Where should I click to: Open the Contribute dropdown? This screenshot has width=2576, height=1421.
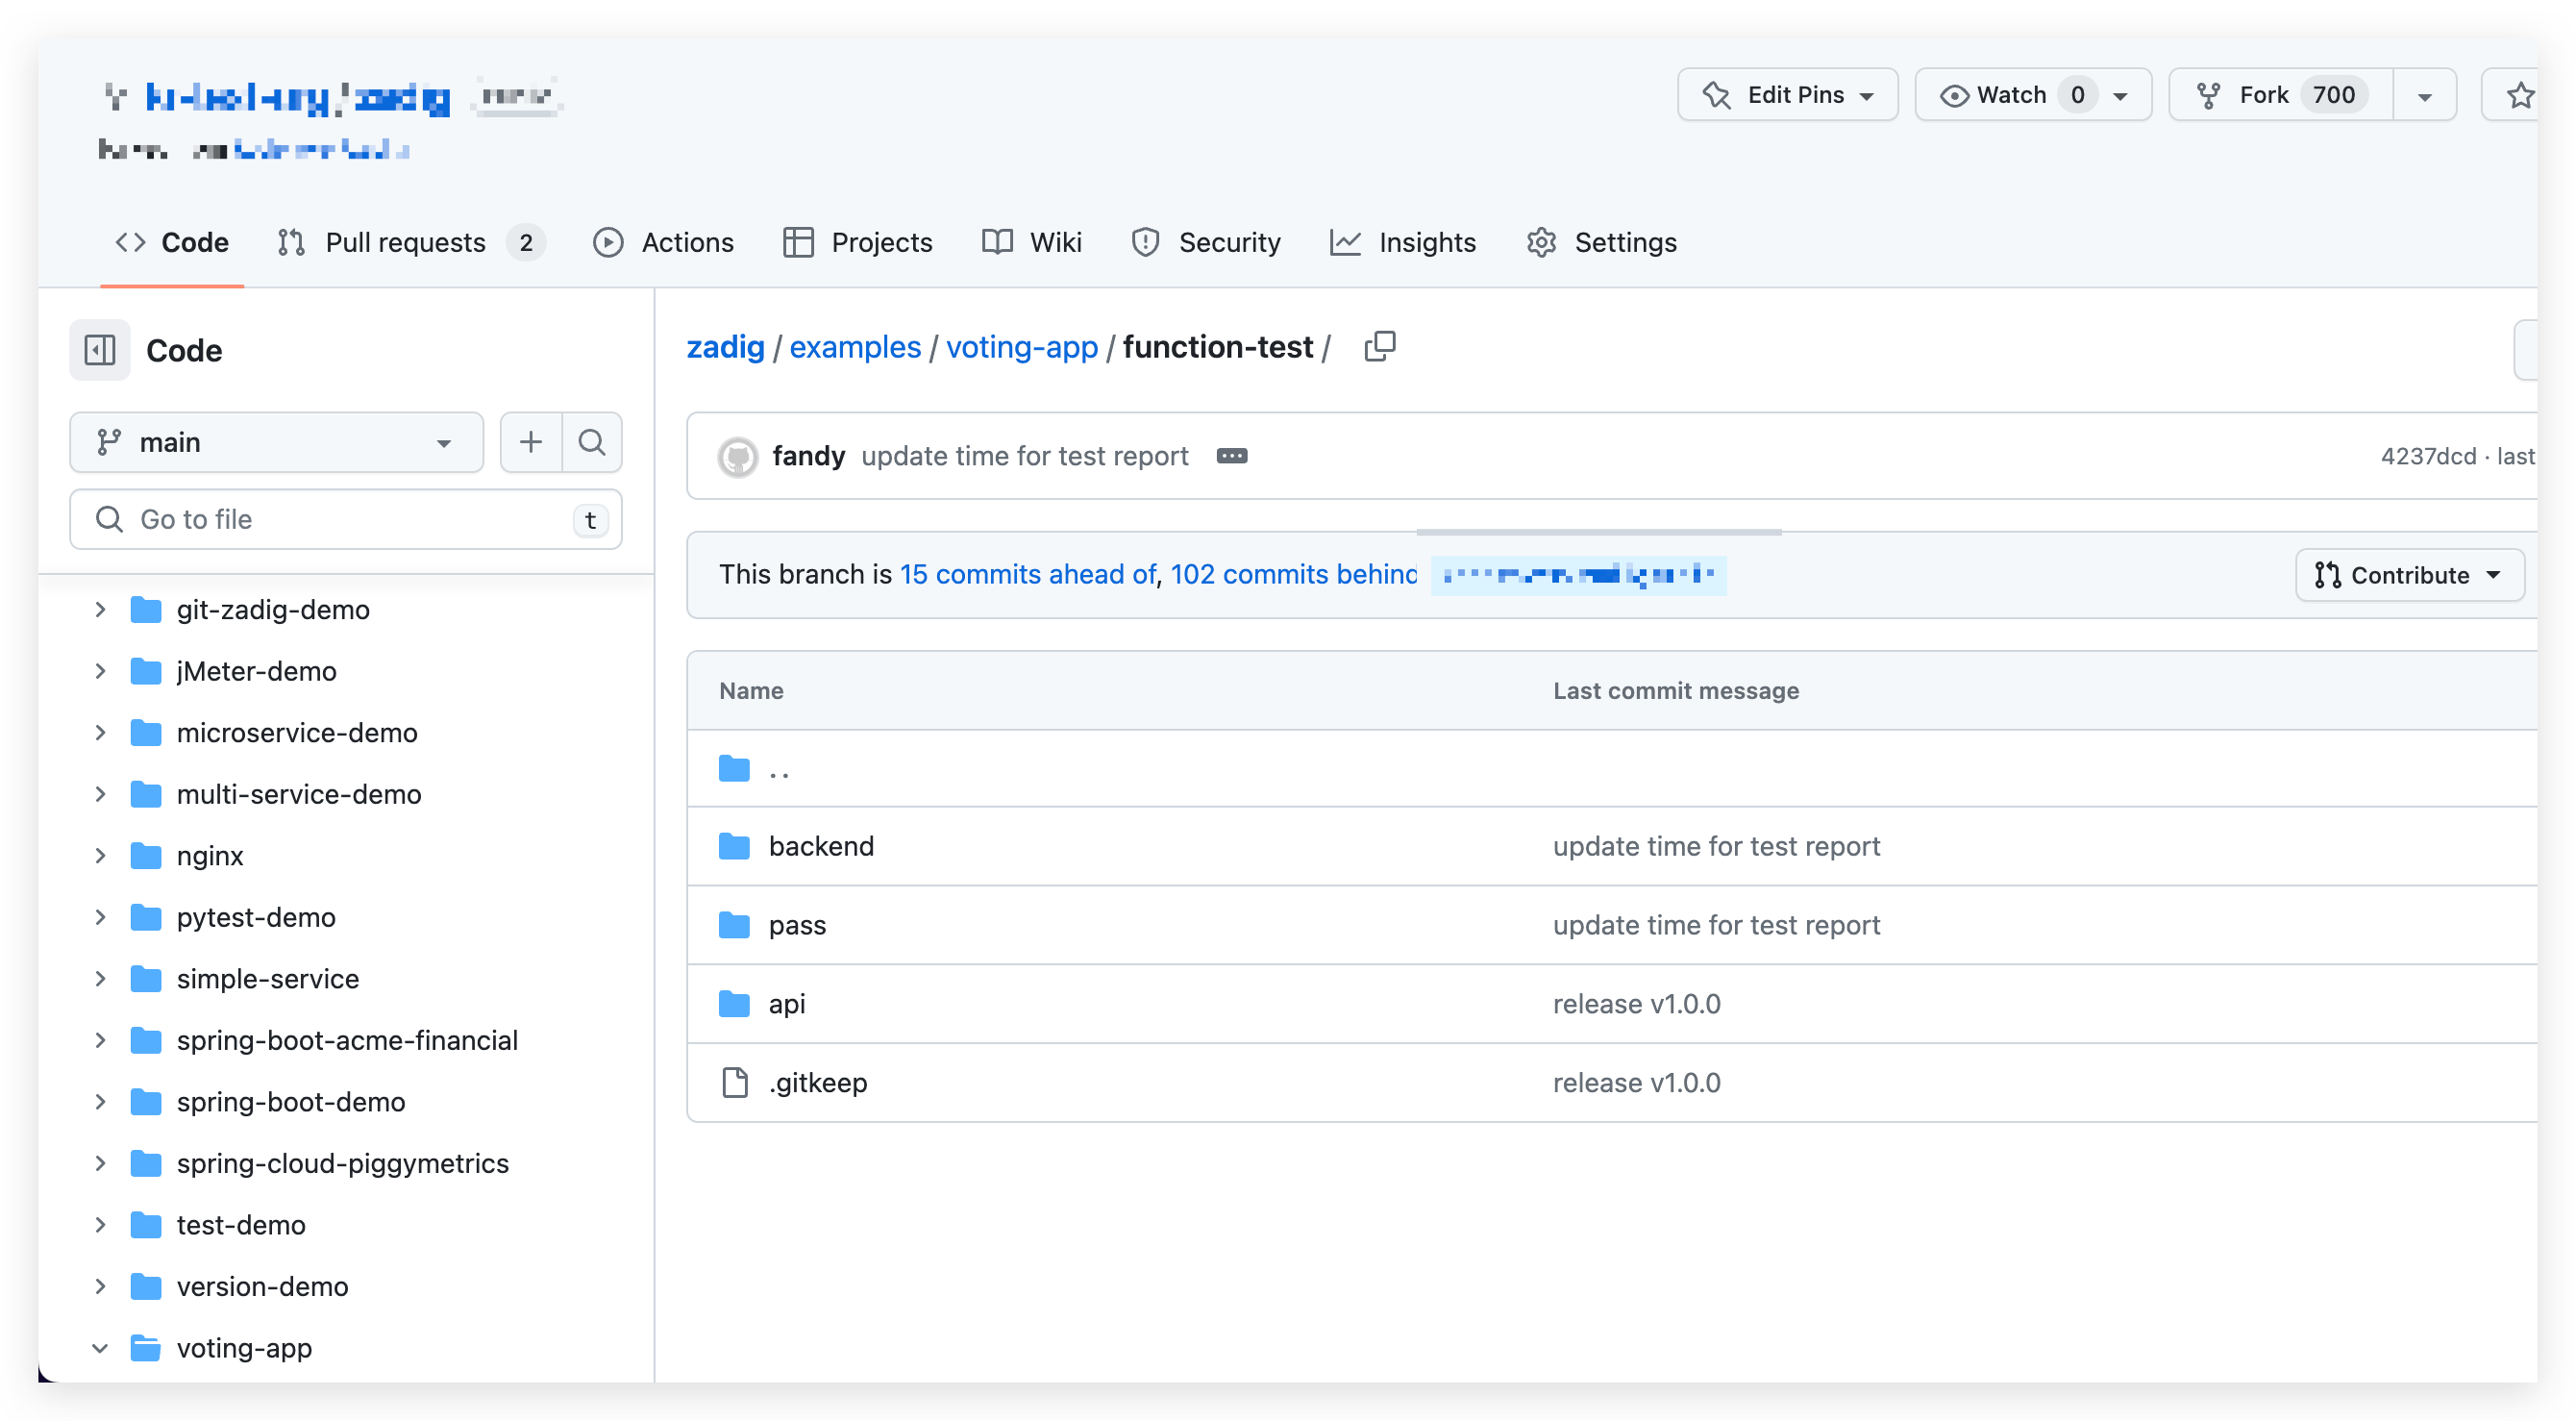click(2408, 575)
